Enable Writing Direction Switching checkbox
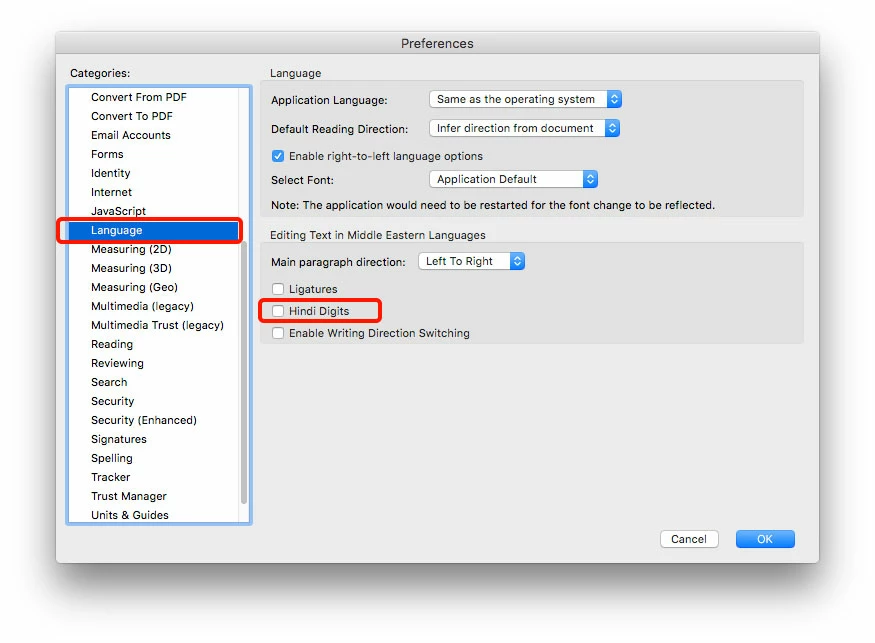The width and height of the screenshot is (875, 643). click(278, 333)
